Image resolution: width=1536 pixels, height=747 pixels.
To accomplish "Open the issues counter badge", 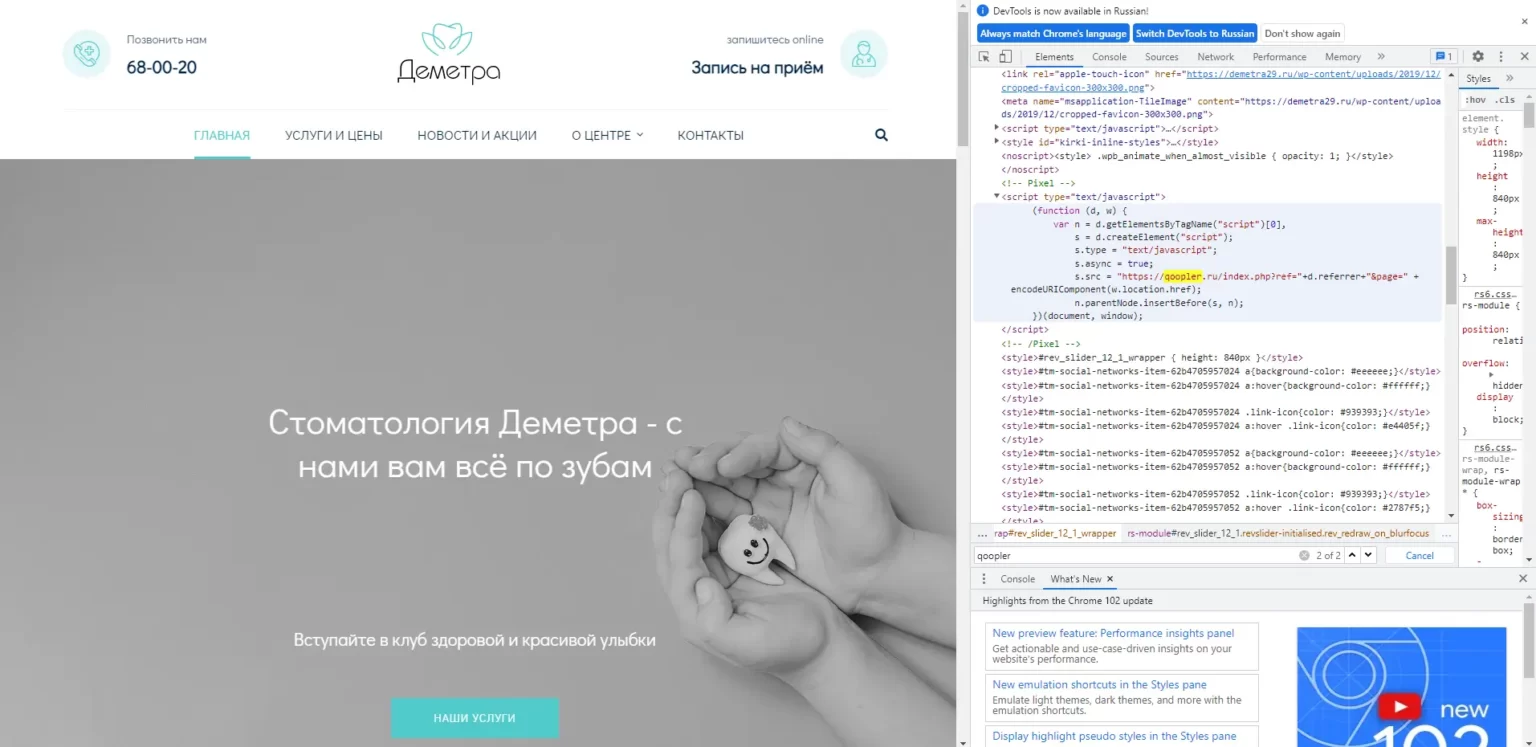I will 1443,57.
